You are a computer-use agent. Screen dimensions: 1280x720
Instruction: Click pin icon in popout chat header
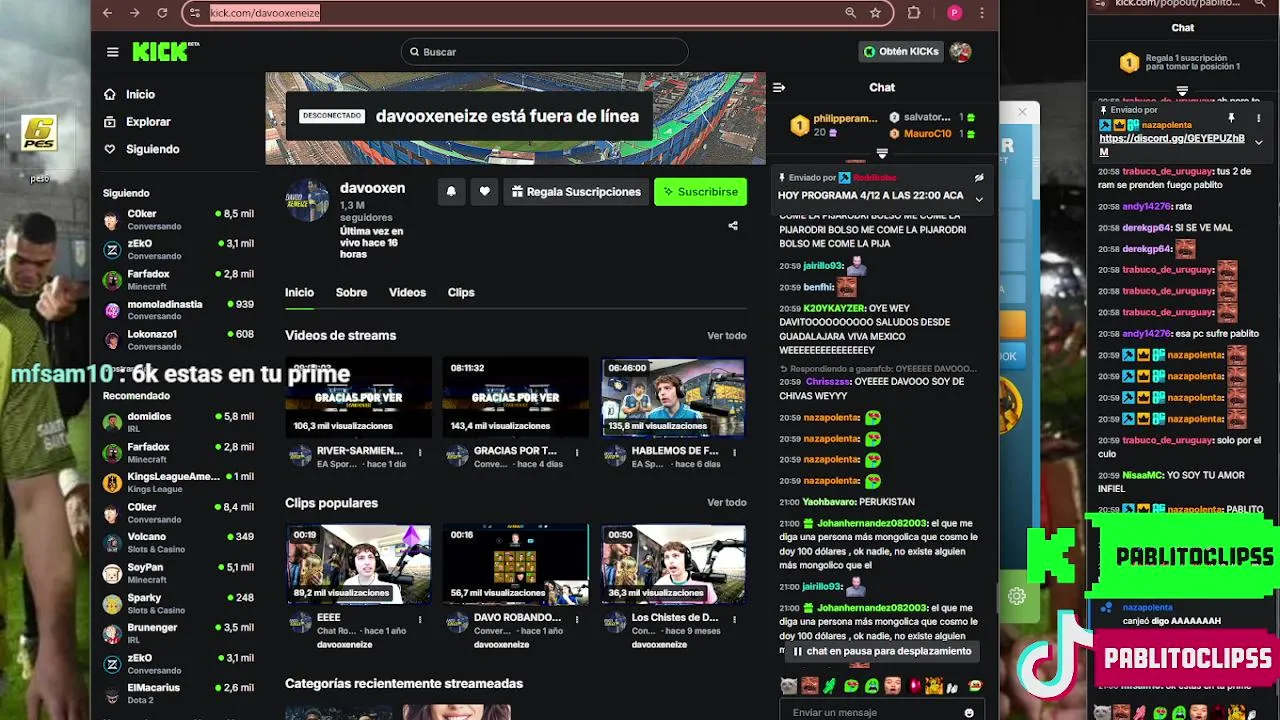click(1231, 118)
